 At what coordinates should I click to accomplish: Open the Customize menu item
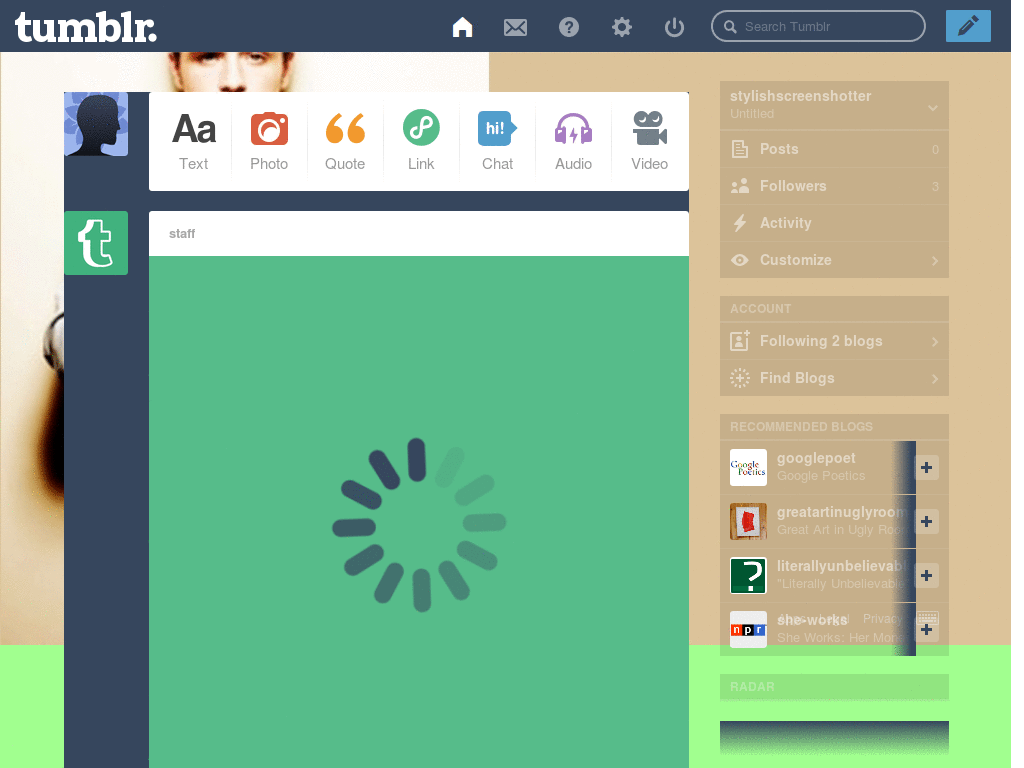click(834, 260)
